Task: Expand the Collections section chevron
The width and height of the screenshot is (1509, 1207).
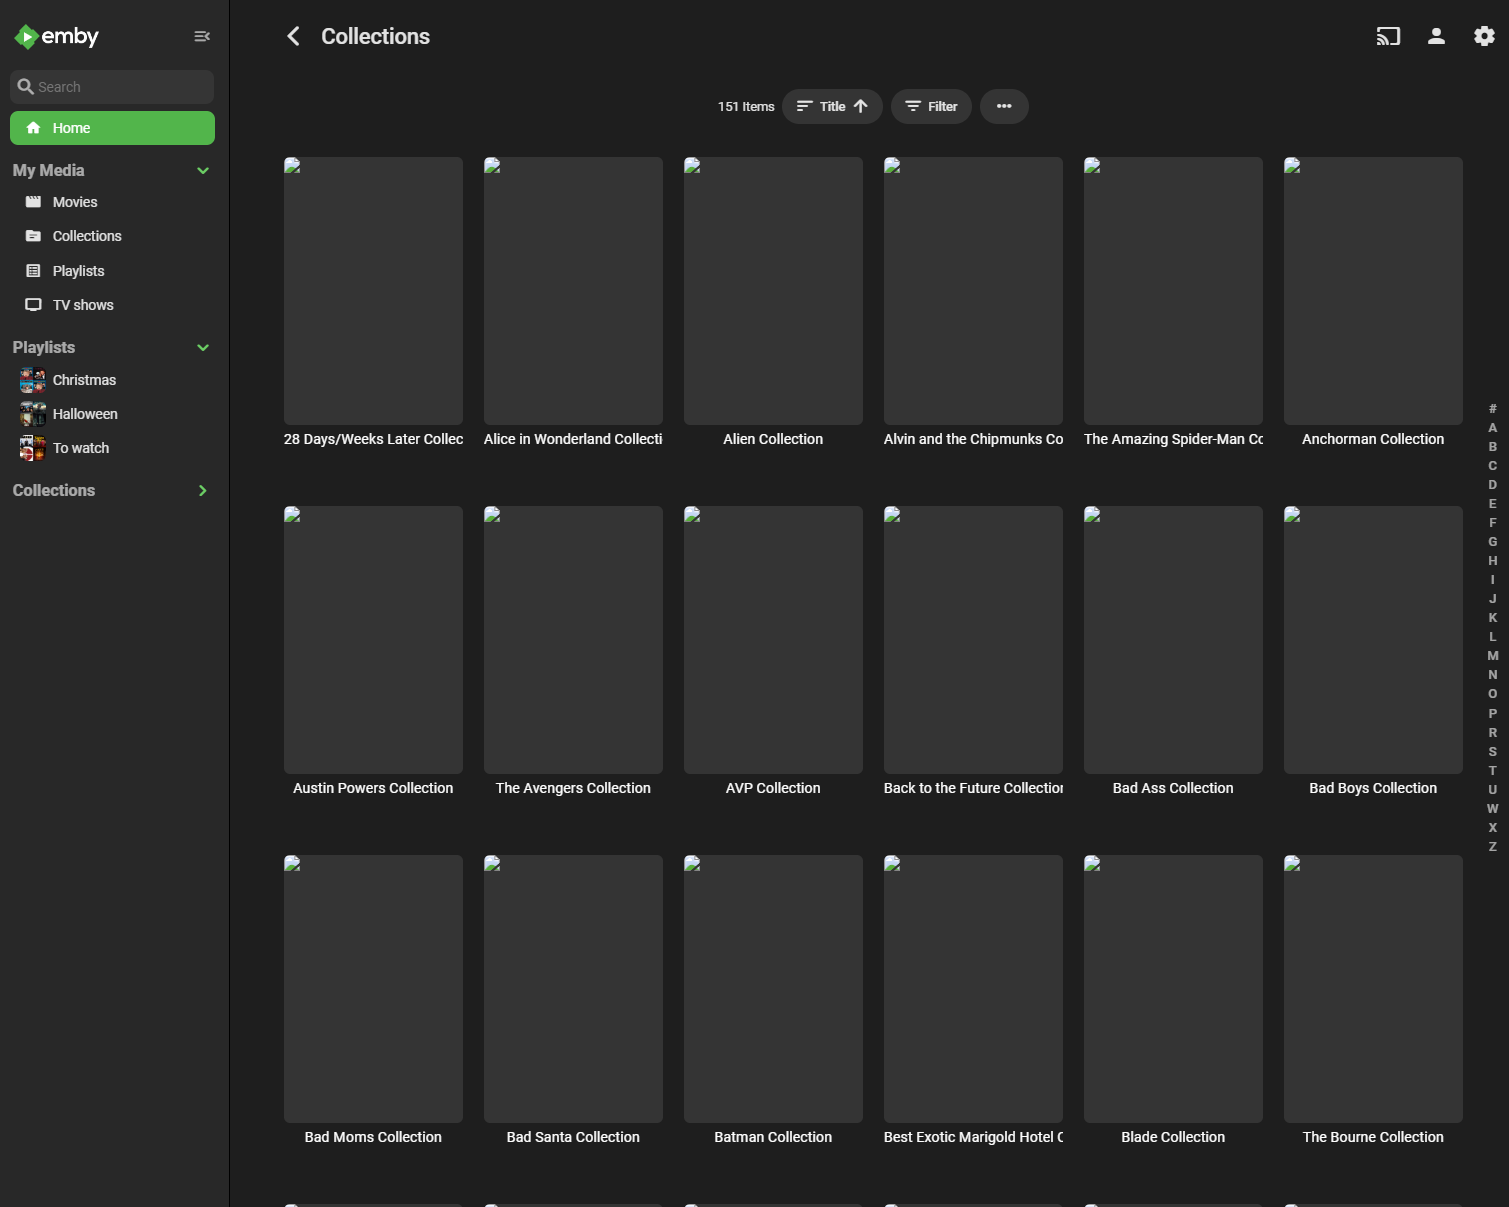Action: click(203, 491)
